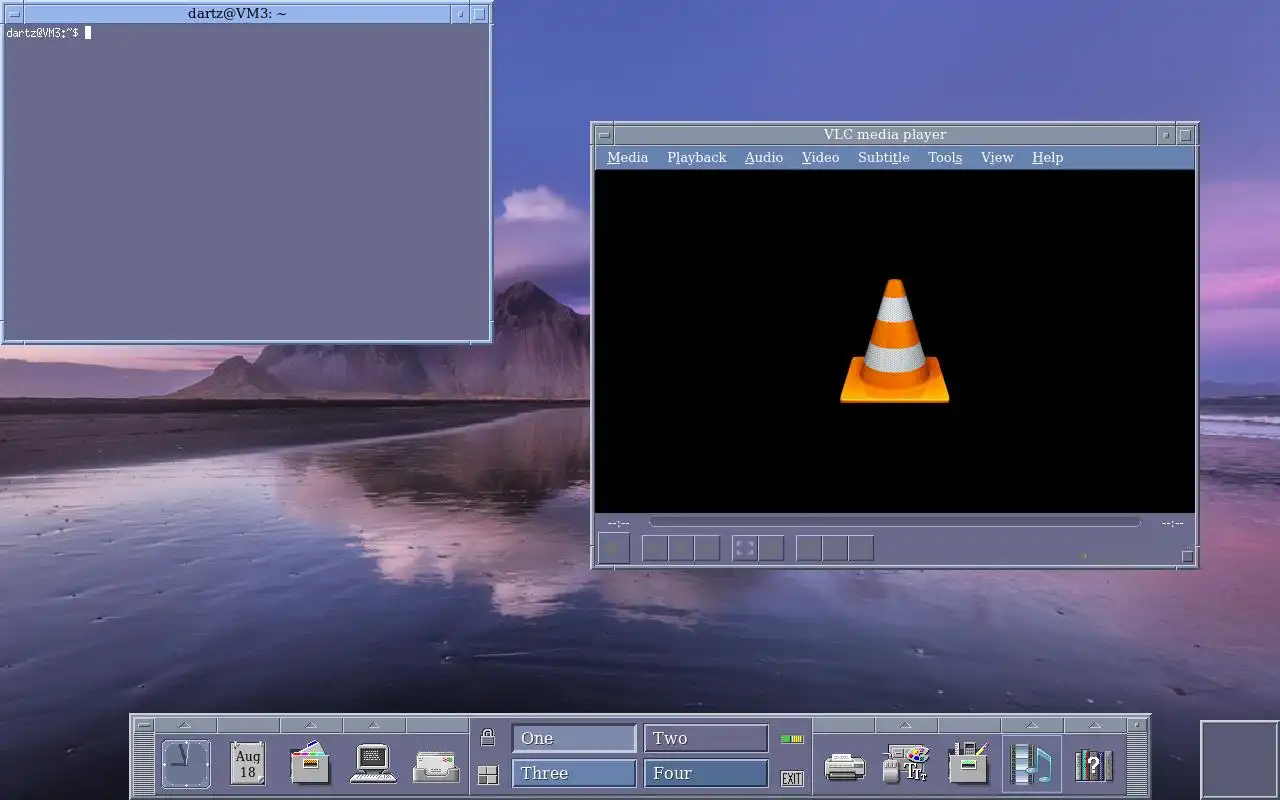Image resolution: width=1280 pixels, height=800 pixels.
Task: Open the Application Manager desk tools icon
Action: 968,765
